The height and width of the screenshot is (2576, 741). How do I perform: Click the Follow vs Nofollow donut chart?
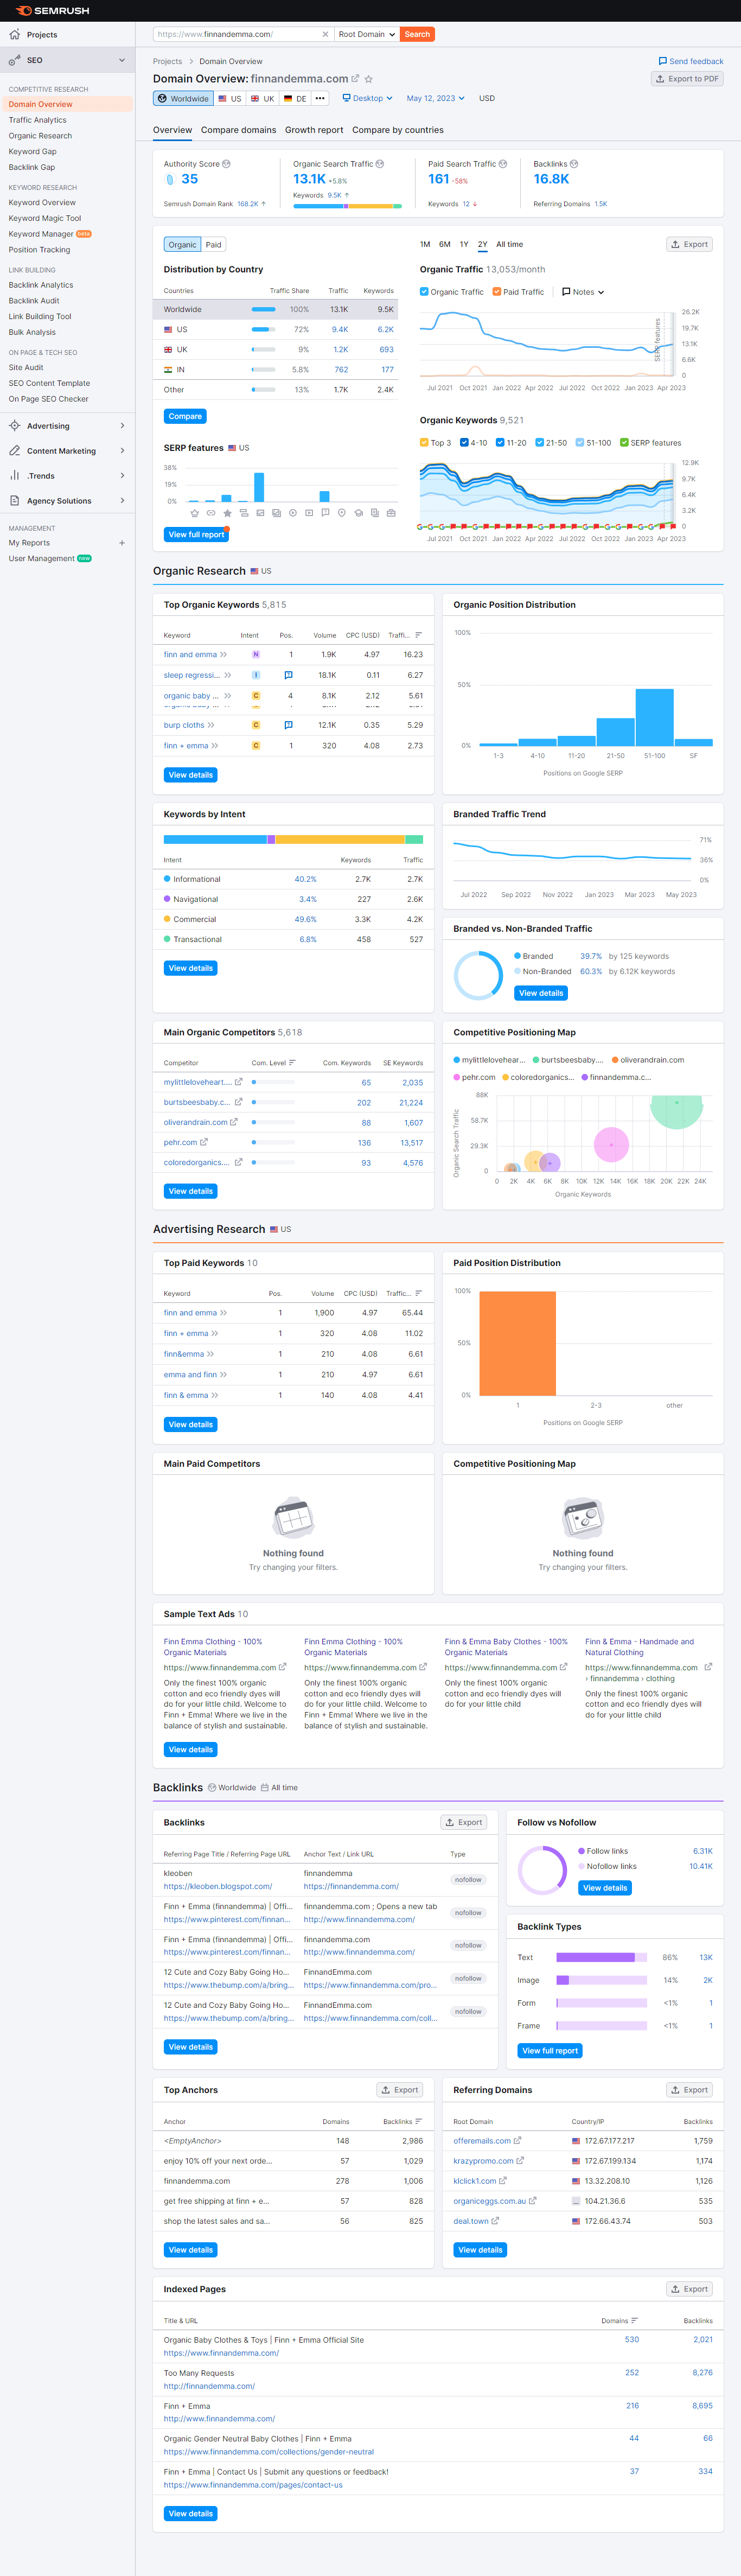tap(543, 1870)
